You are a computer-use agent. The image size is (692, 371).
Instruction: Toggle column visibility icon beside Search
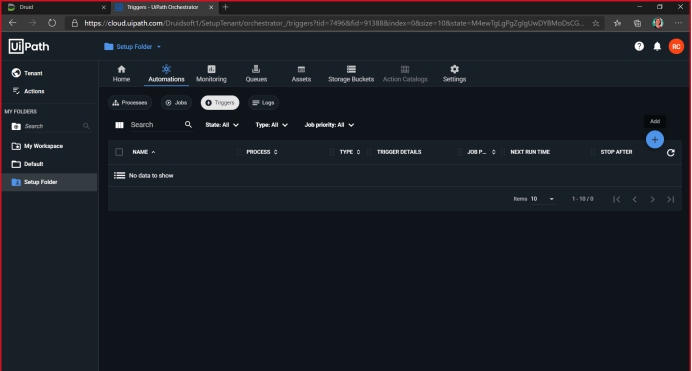[119, 125]
